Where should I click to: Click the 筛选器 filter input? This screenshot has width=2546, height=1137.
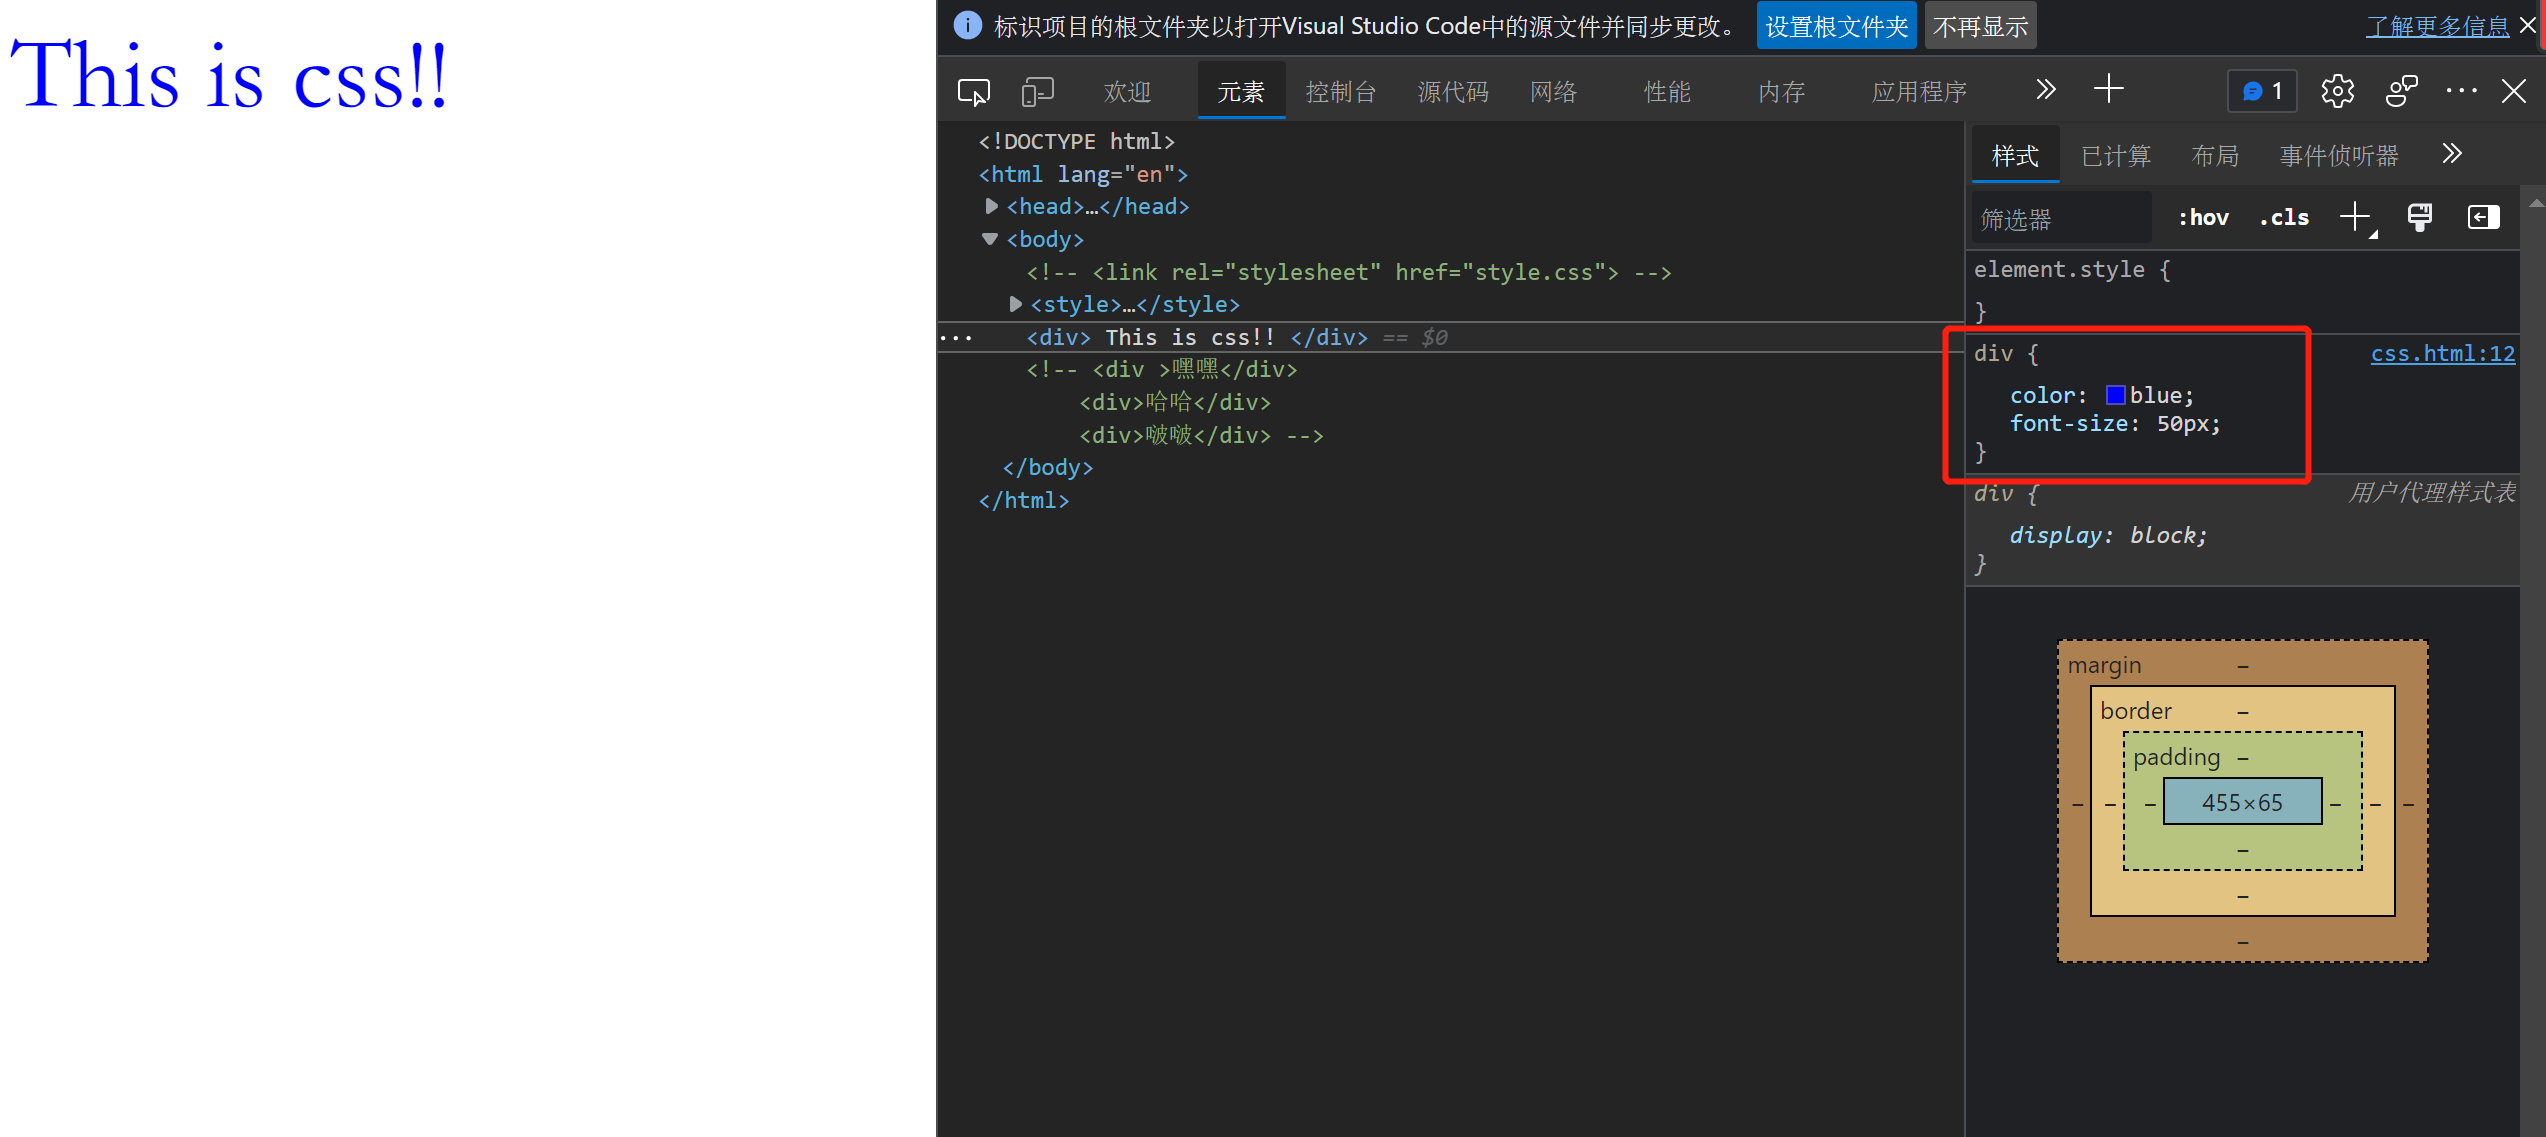click(x=2062, y=218)
